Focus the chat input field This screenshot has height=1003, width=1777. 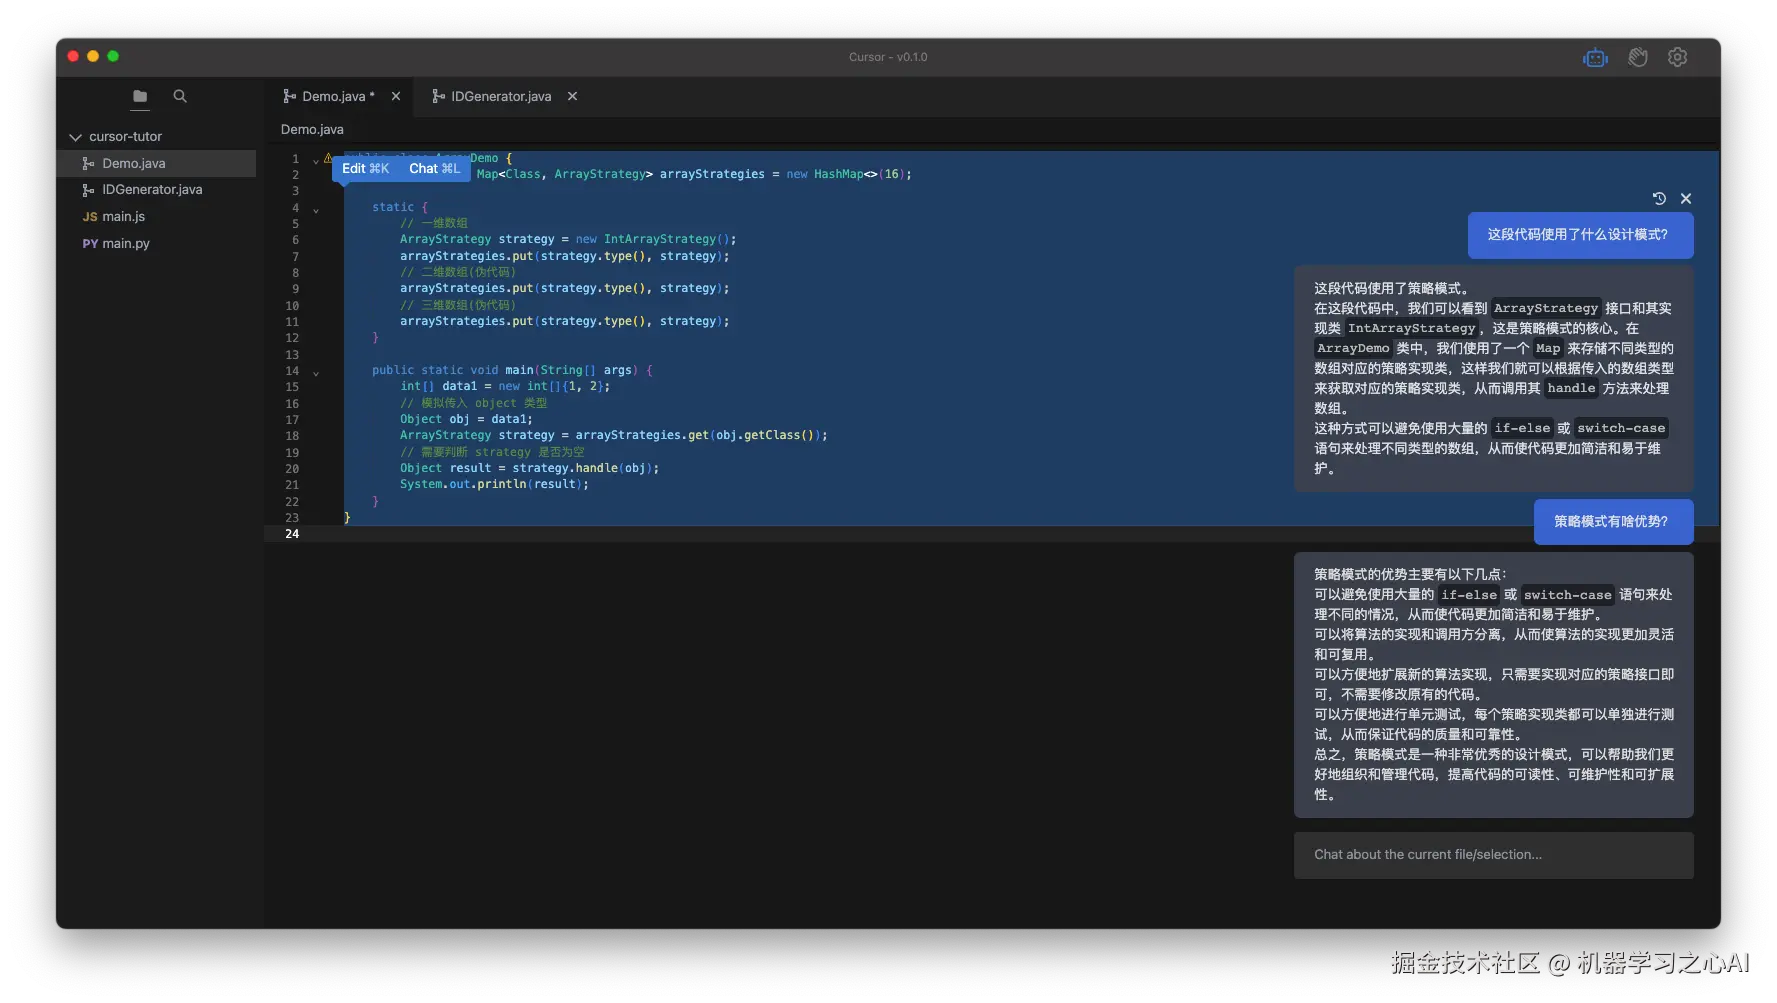coord(1493,855)
